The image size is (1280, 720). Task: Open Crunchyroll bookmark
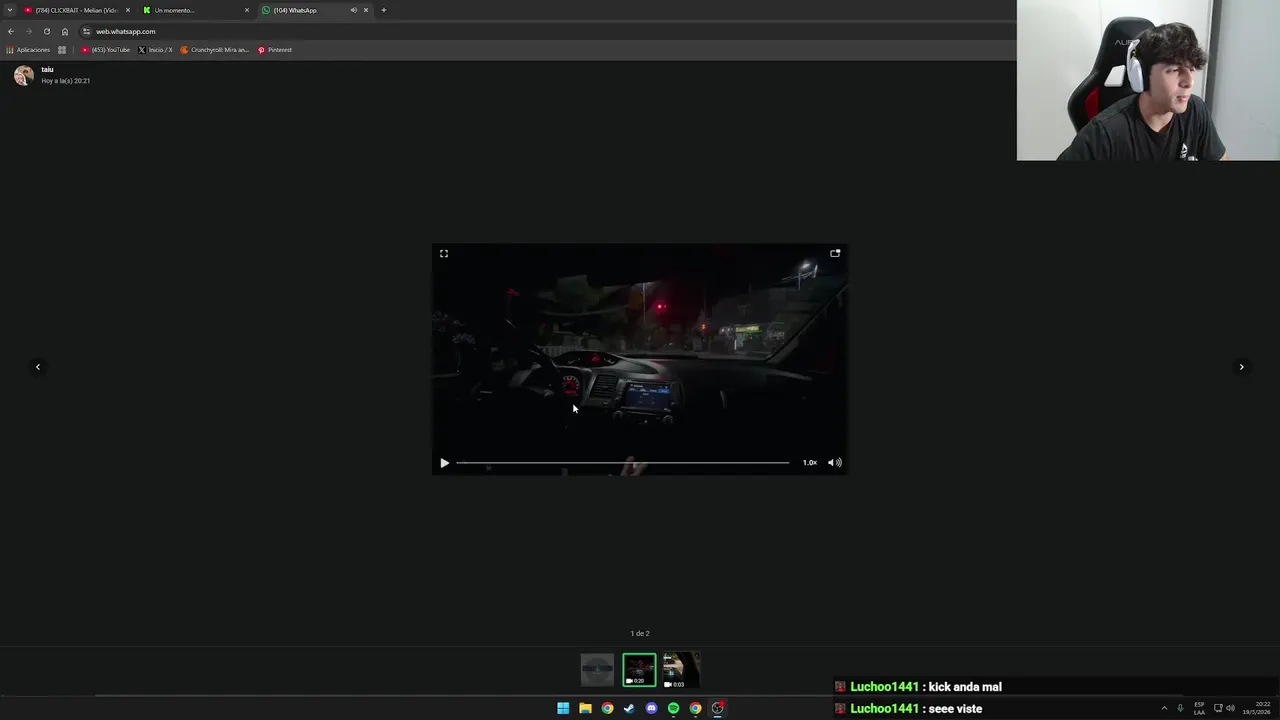215,50
